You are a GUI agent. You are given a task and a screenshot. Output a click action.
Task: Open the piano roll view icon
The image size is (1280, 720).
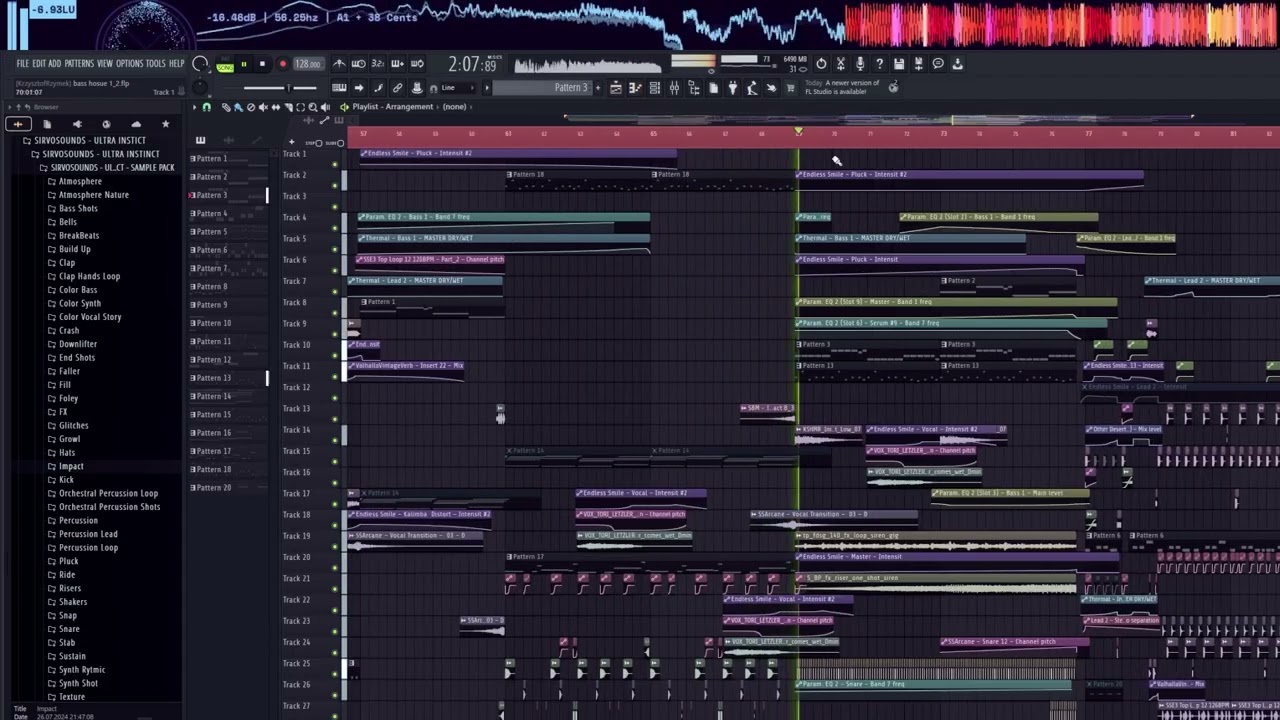(635, 88)
